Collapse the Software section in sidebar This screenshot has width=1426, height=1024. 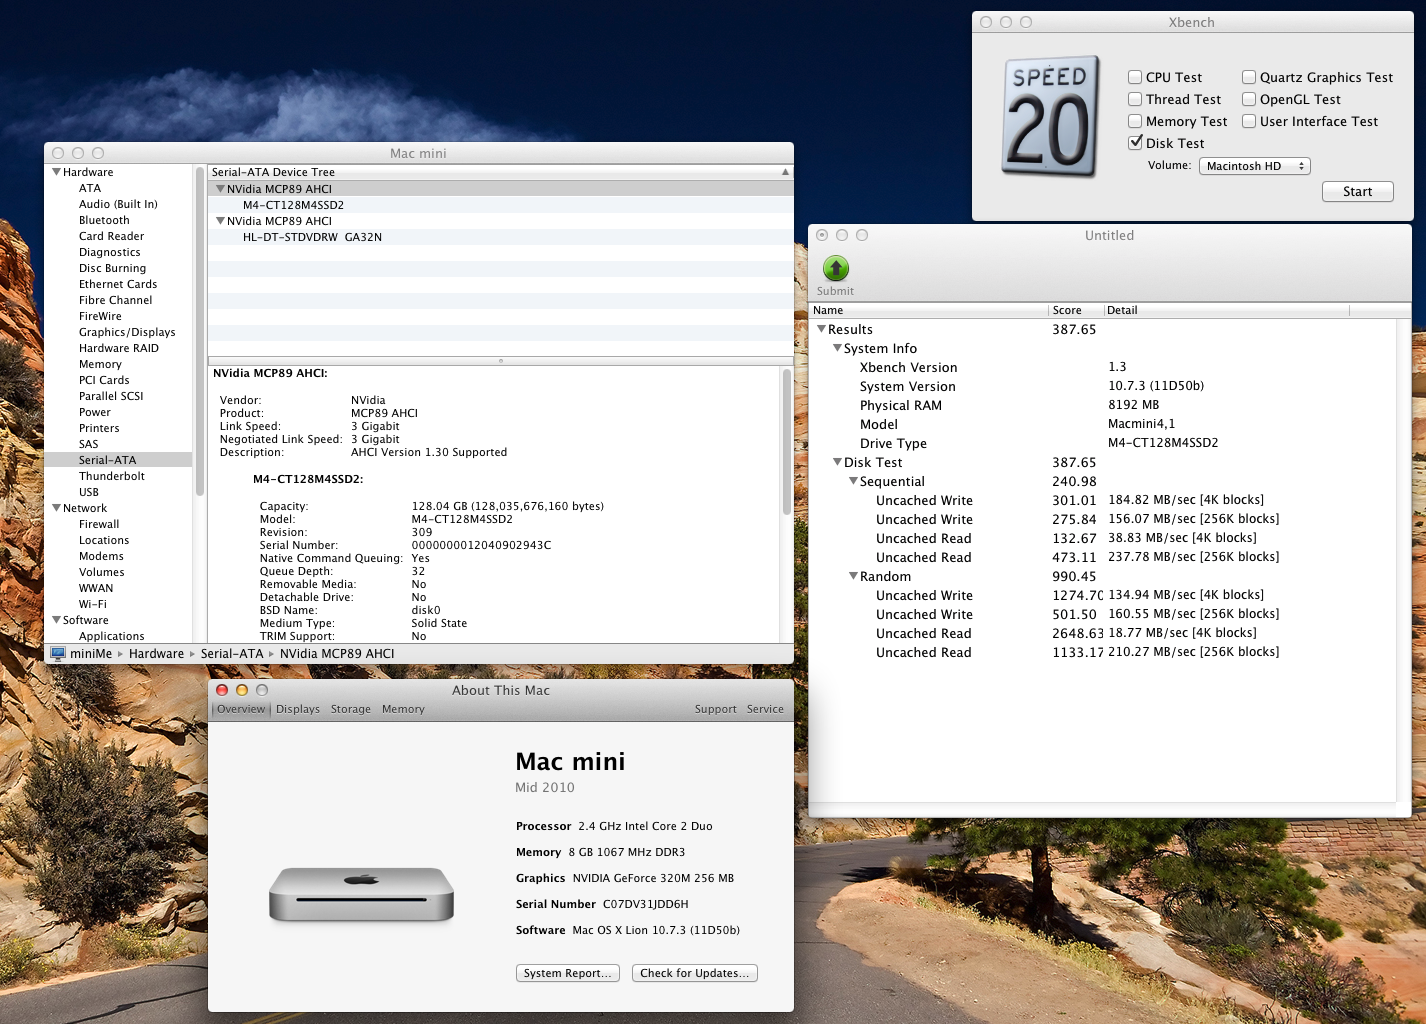[56, 620]
